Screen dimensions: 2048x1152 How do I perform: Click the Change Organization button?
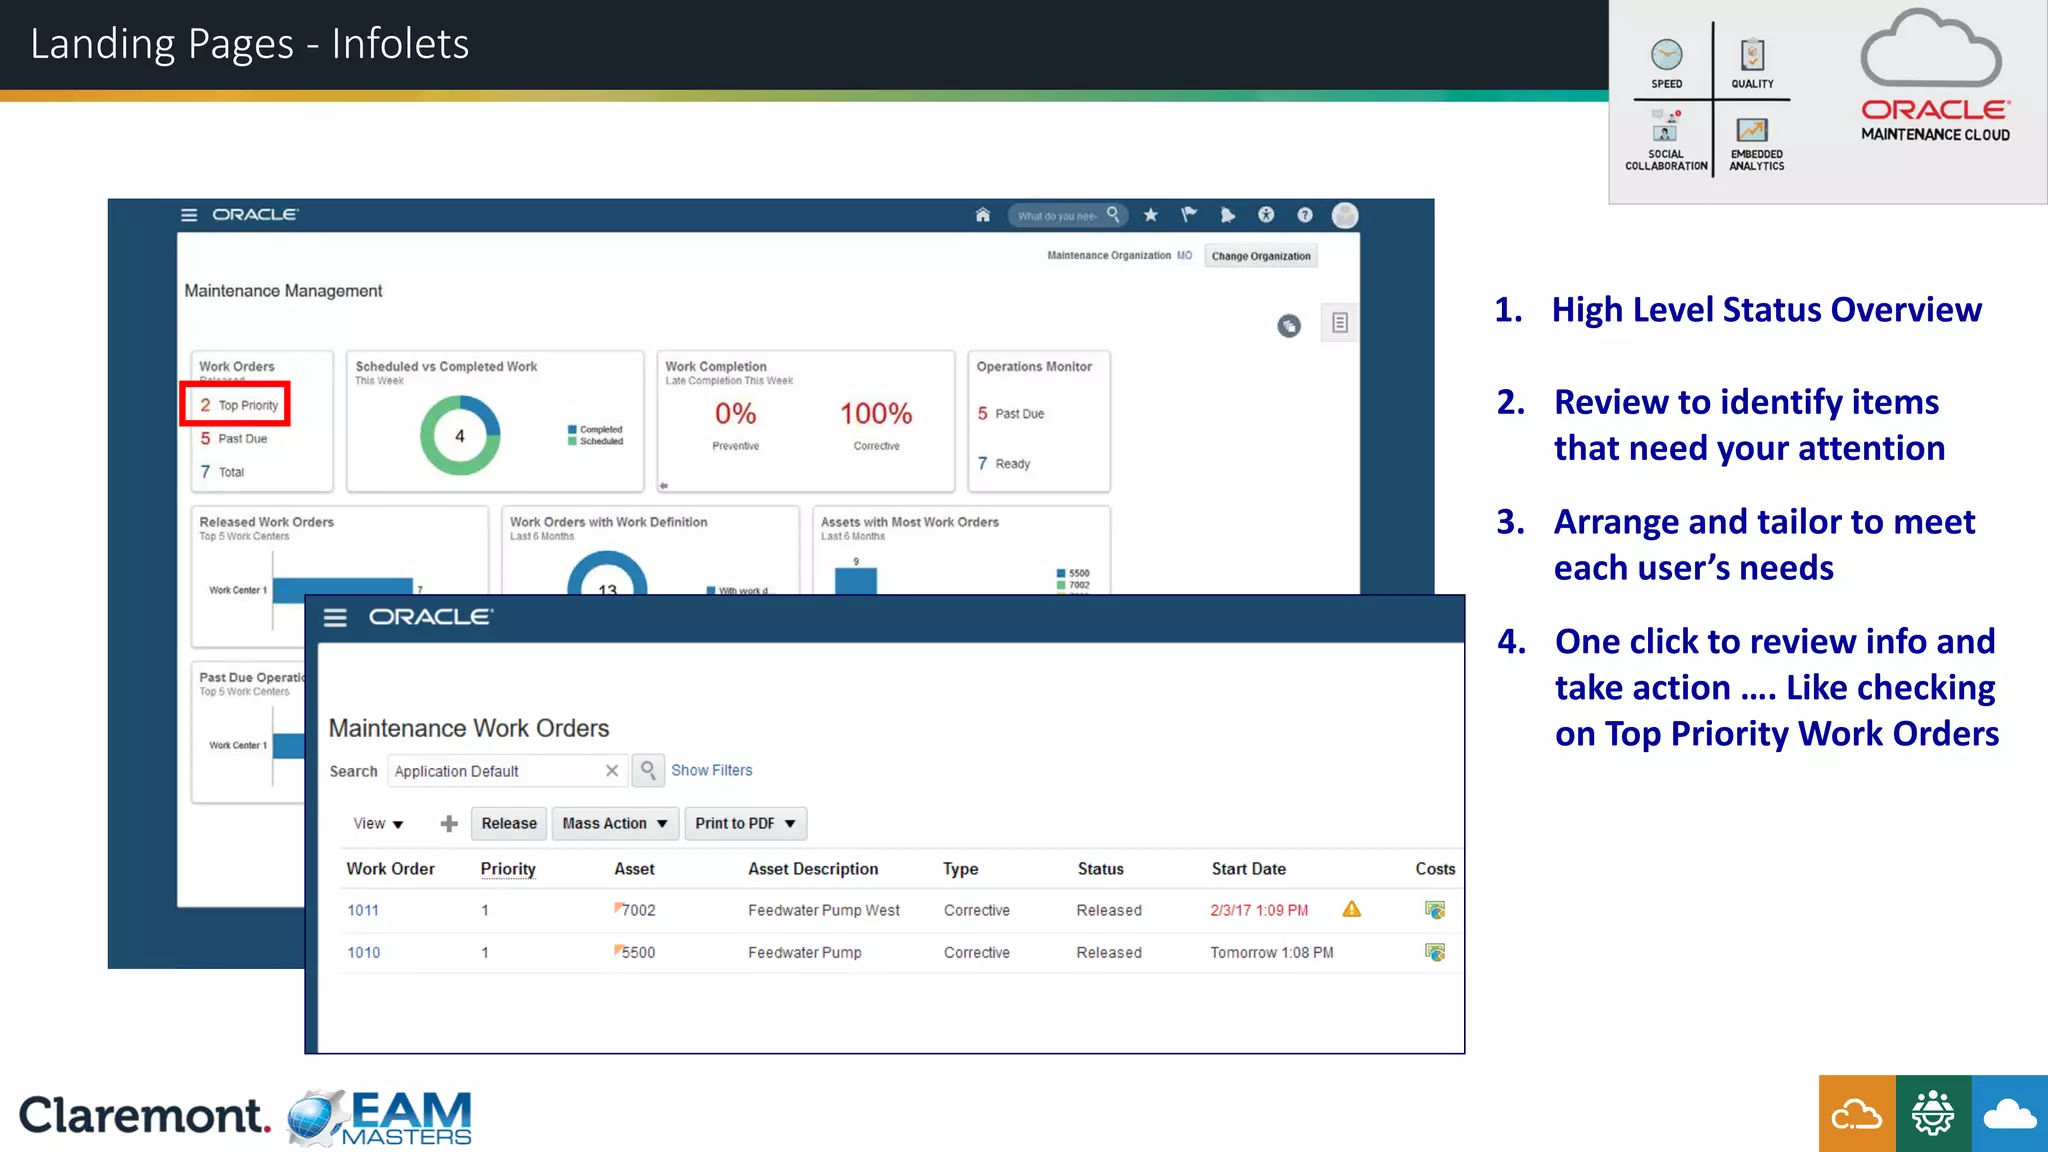tap(1260, 256)
